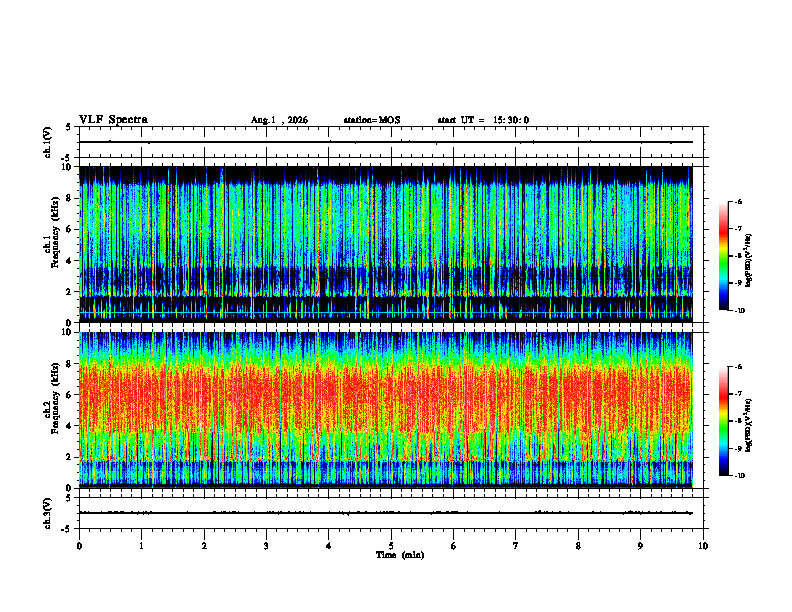Click the ch.1 frequency tick label "4"
Screen dimensions: 792x612
pos(69,261)
